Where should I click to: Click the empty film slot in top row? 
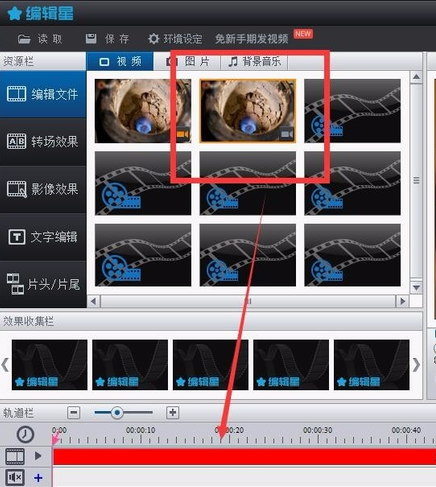(x=352, y=111)
